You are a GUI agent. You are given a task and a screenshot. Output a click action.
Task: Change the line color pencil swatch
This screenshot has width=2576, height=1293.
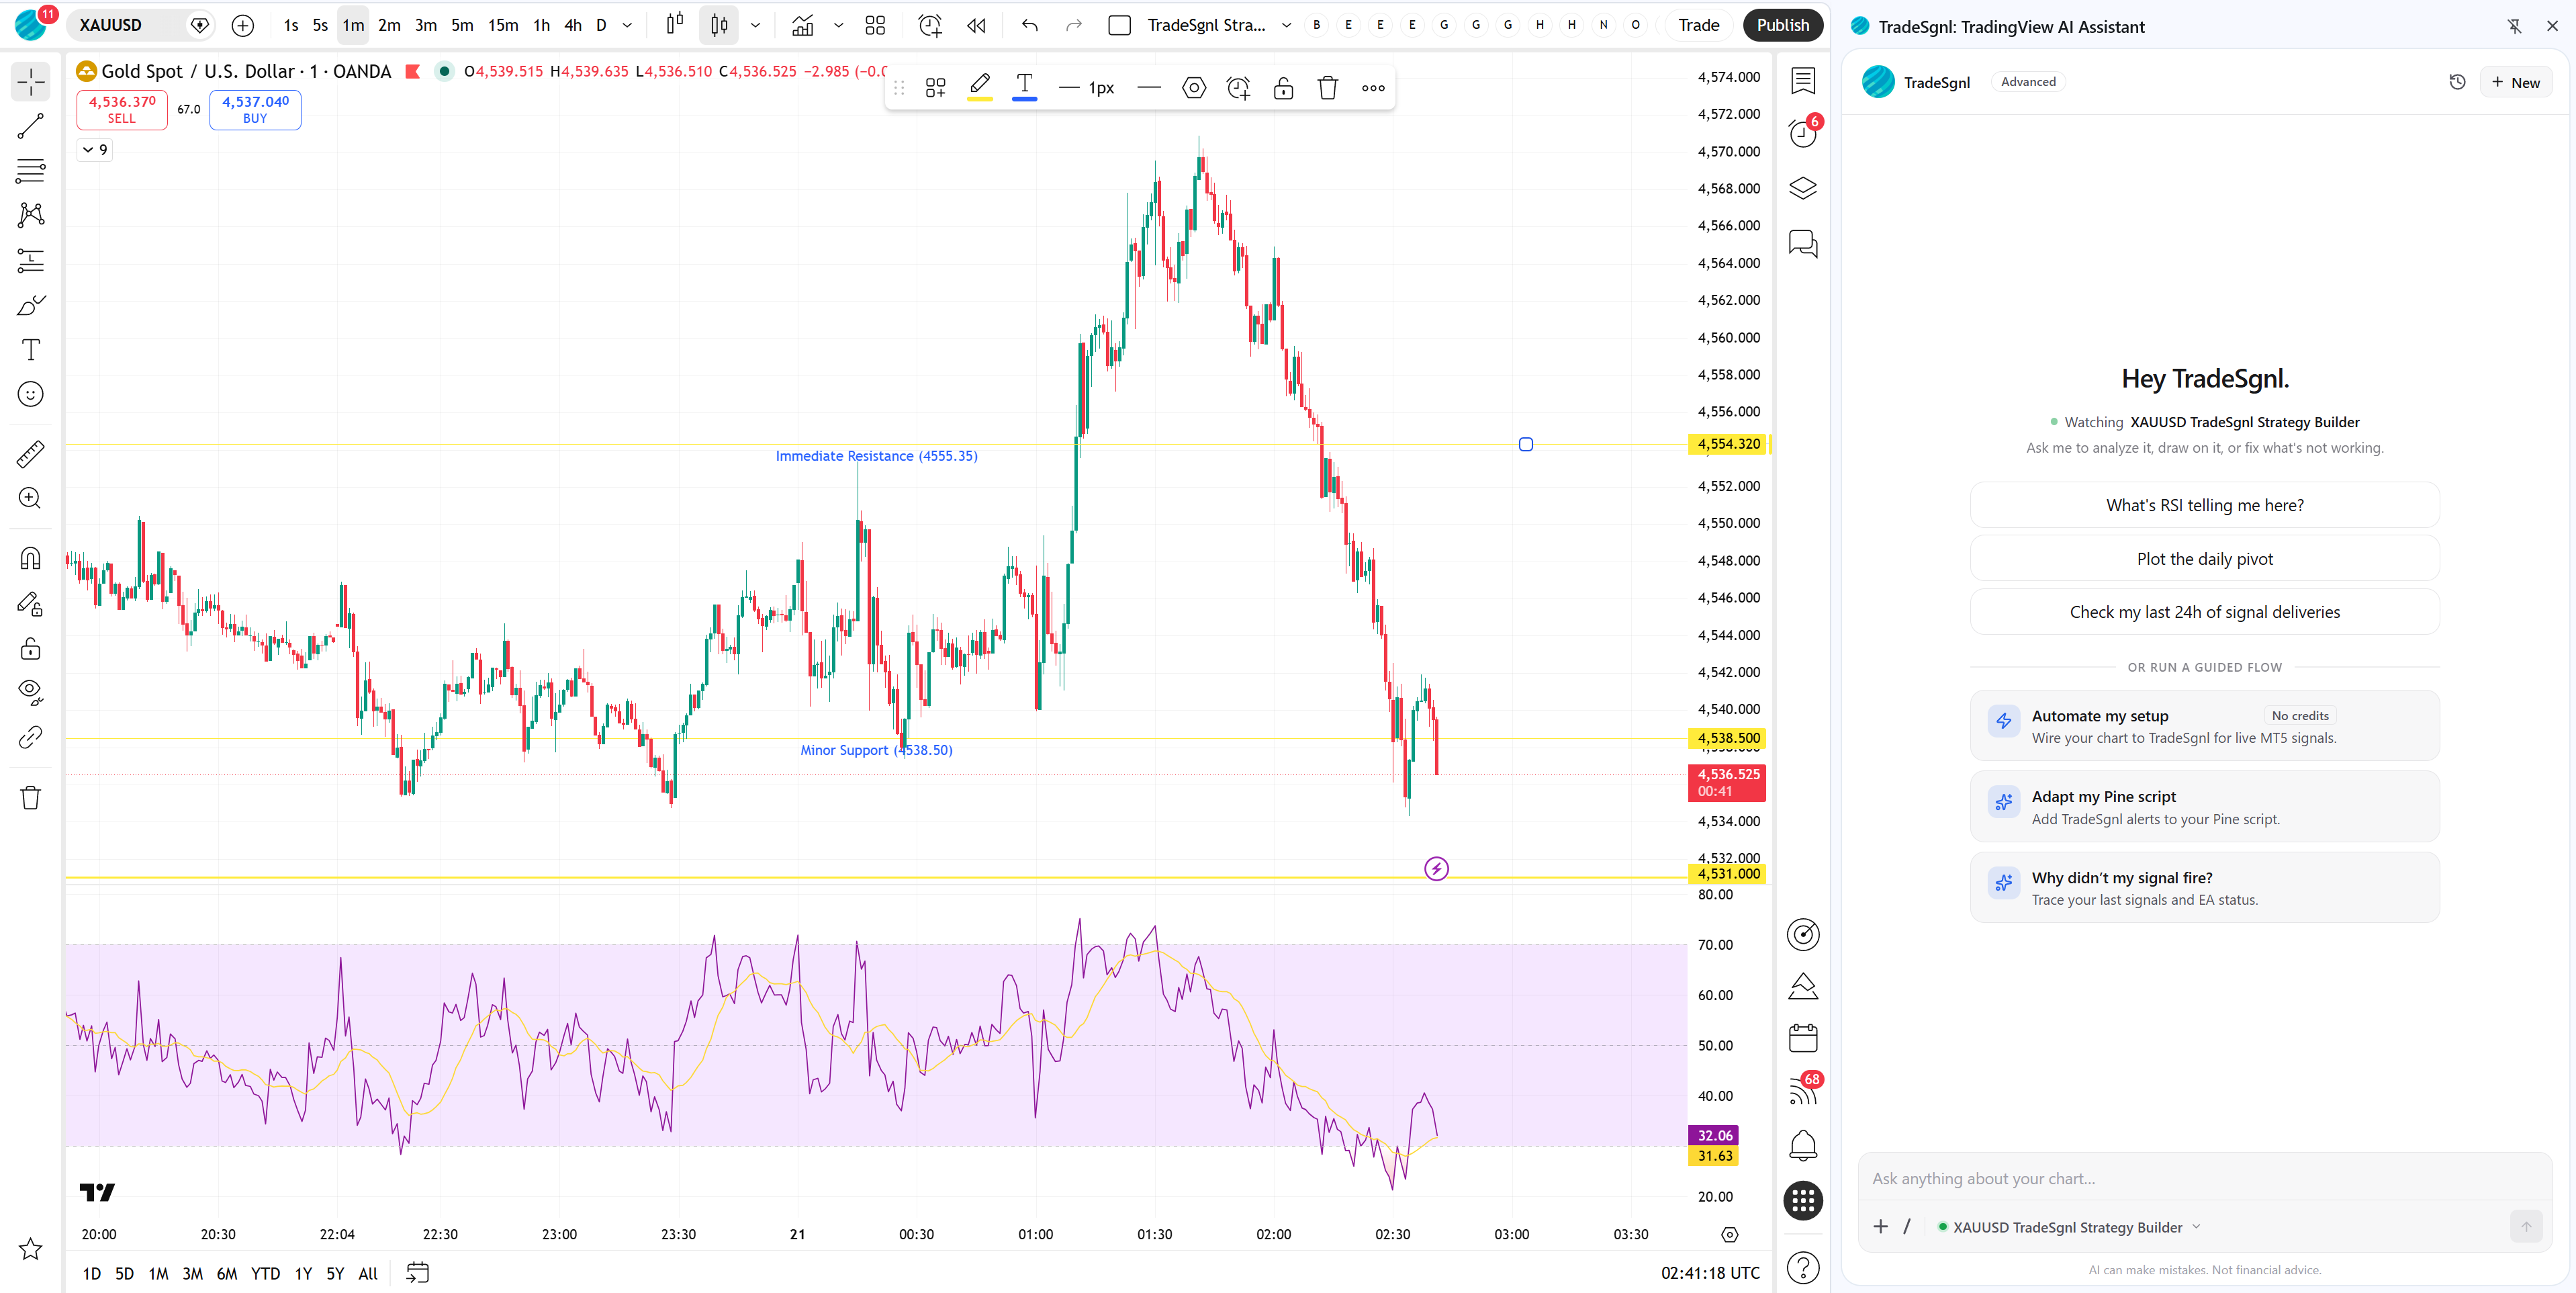tap(980, 88)
